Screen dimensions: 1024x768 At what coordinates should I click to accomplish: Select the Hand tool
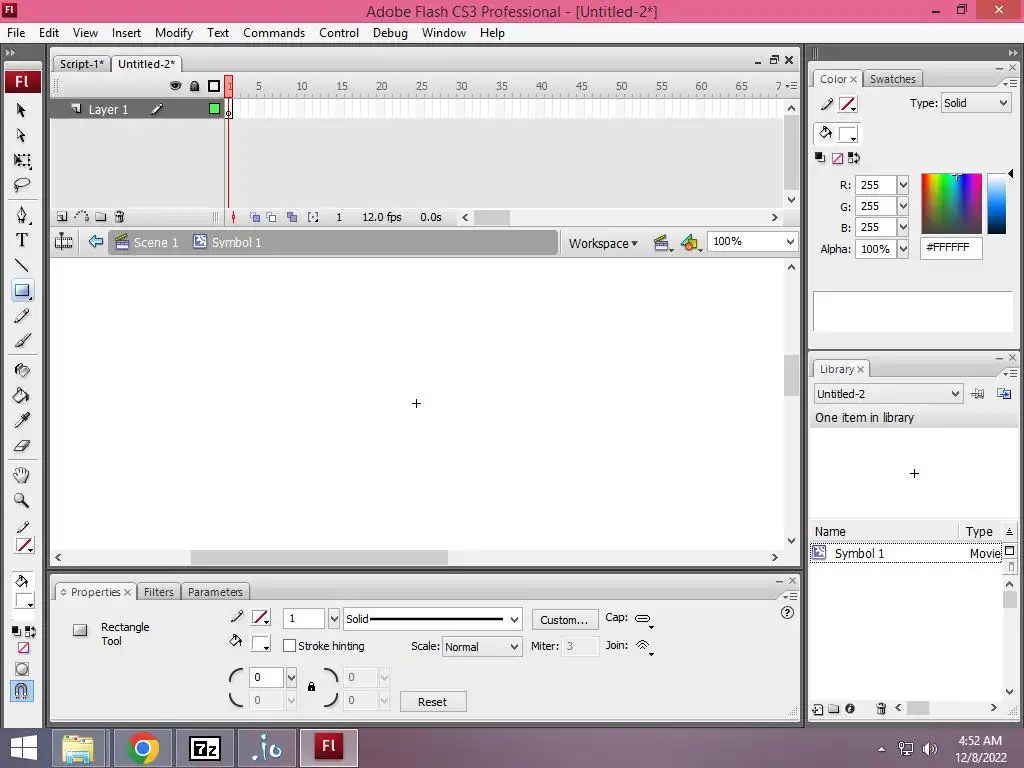click(22, 475)
